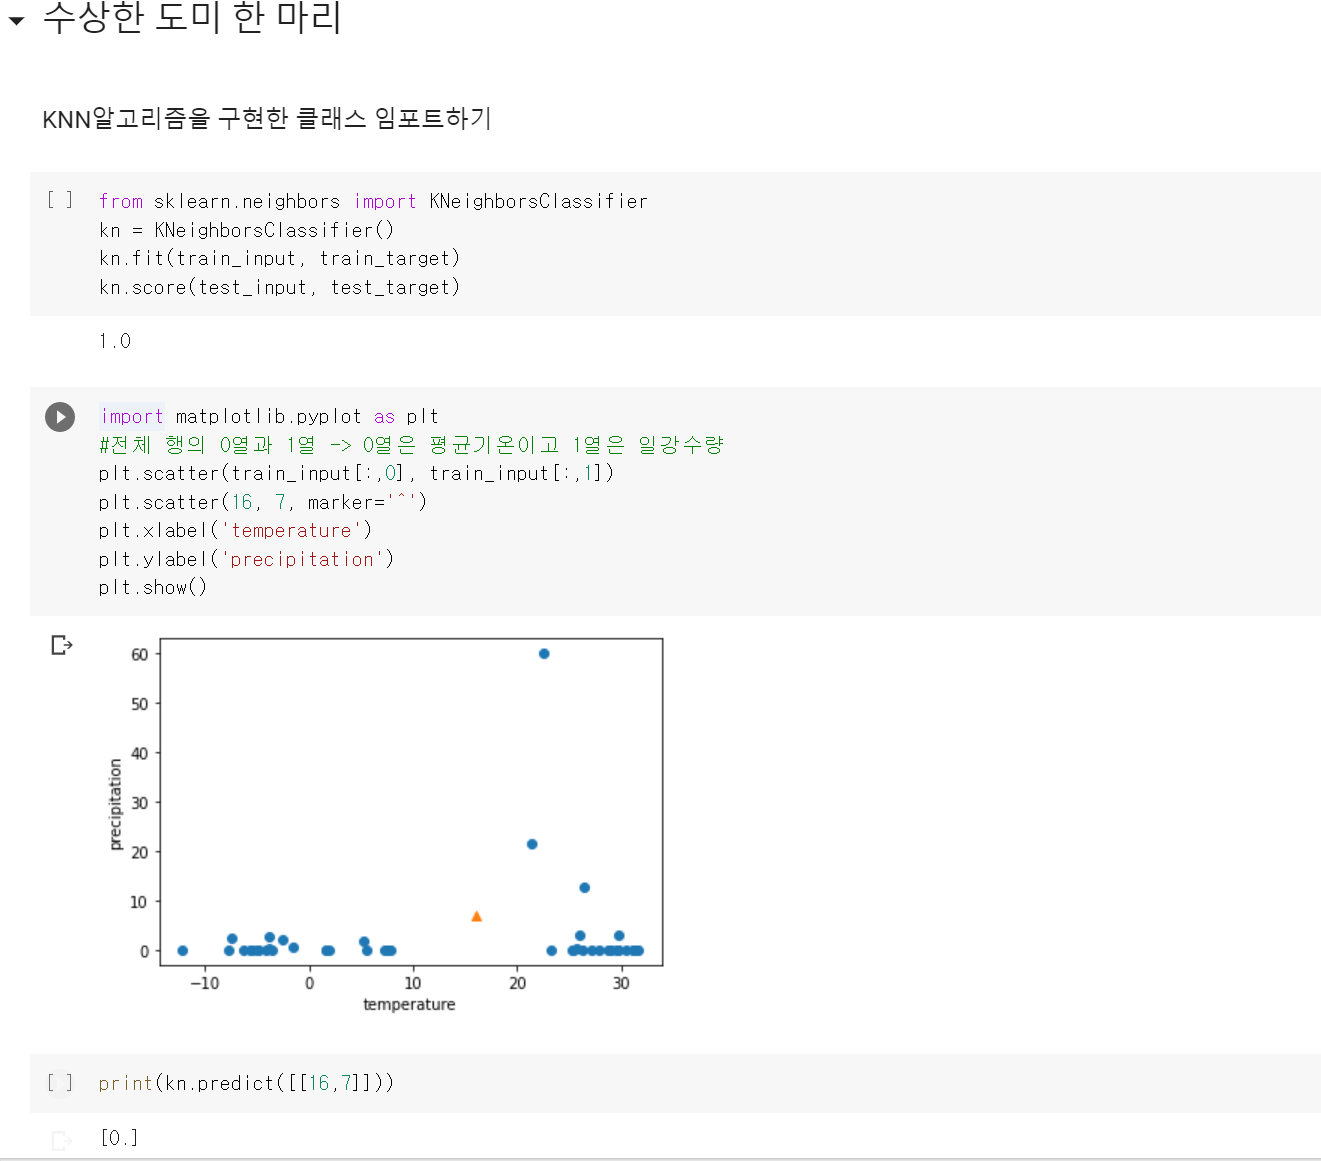Select the [0.] prediction output

pos(119,1138)
